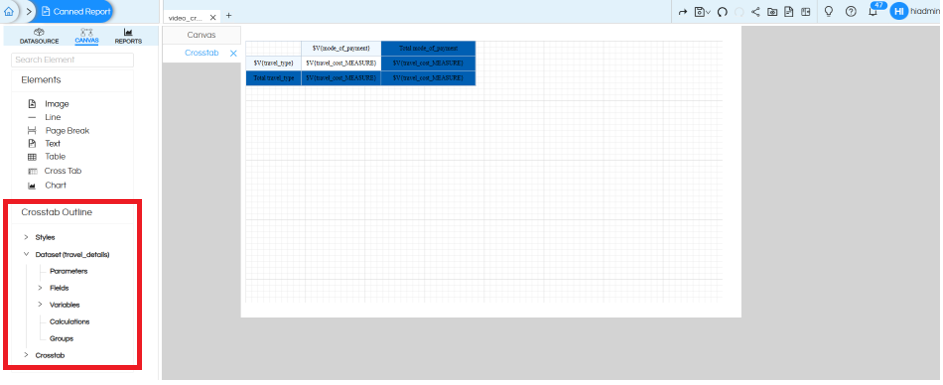Click the undo icon
The image size is (943, 385).
click(x=722, y=11)
